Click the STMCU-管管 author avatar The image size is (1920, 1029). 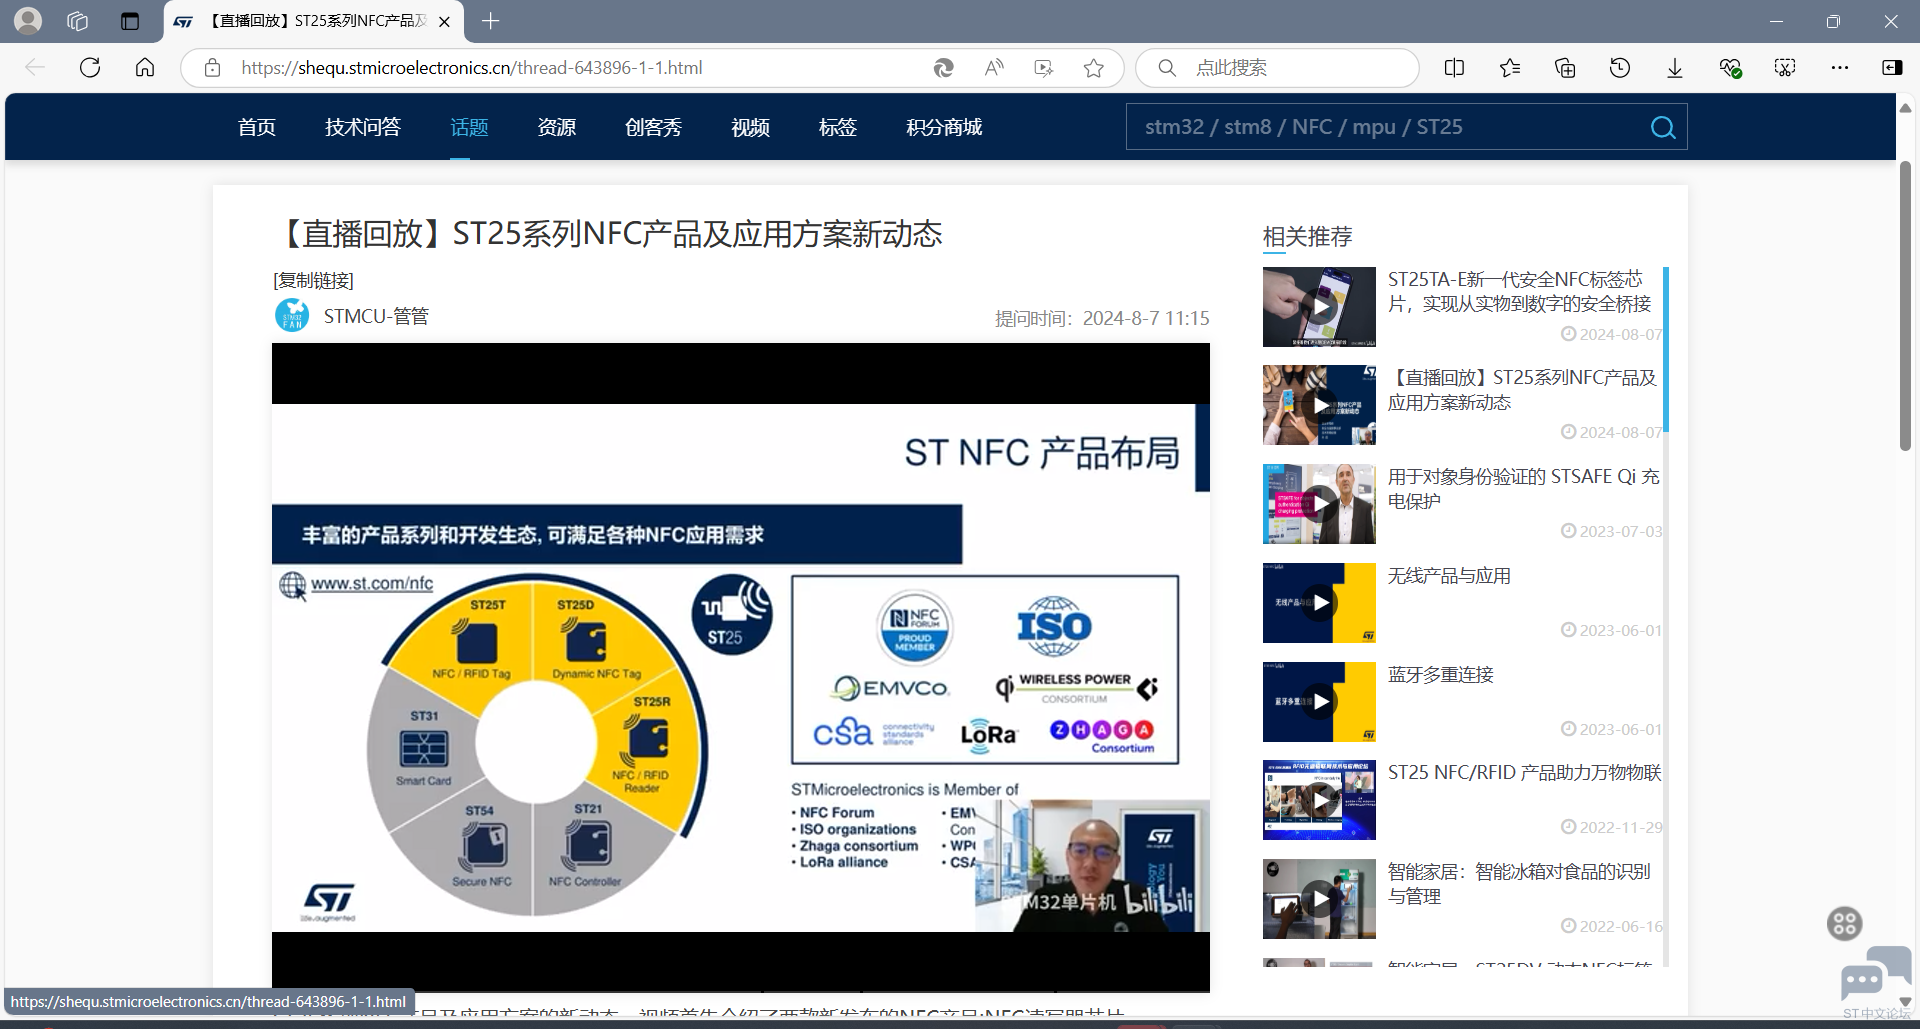click(292, 315)
